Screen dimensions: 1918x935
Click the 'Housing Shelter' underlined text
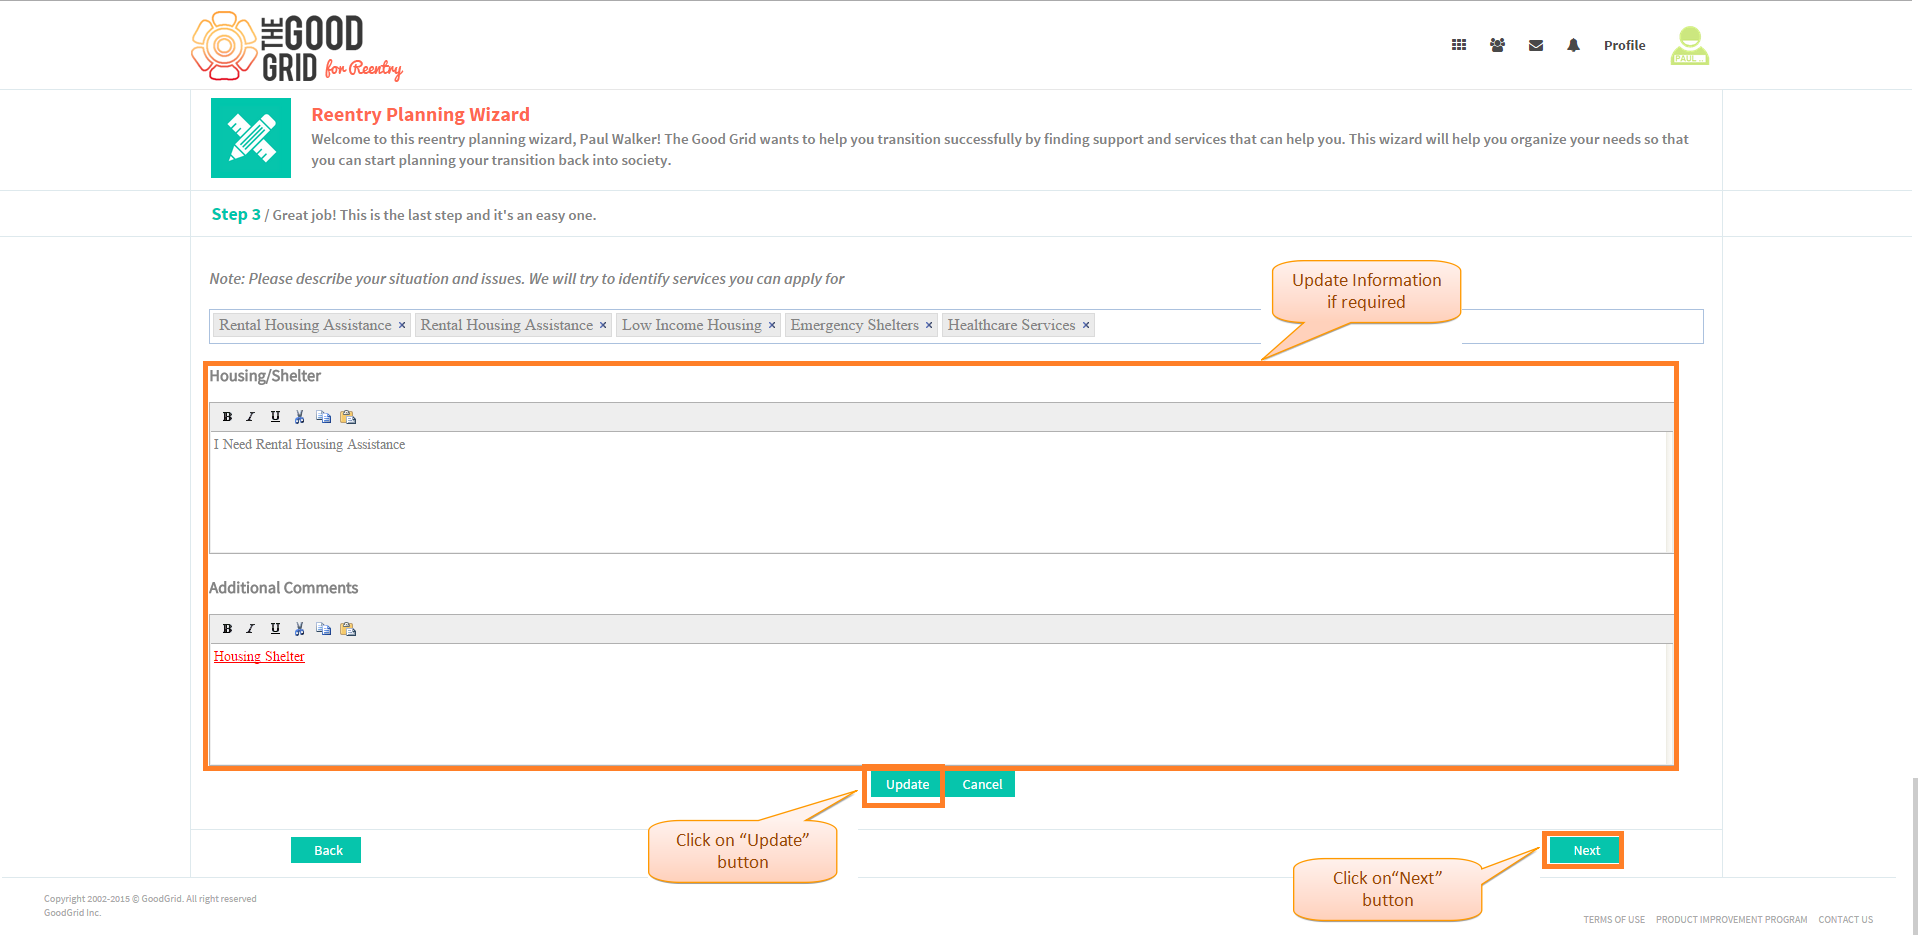click(259, 656)
